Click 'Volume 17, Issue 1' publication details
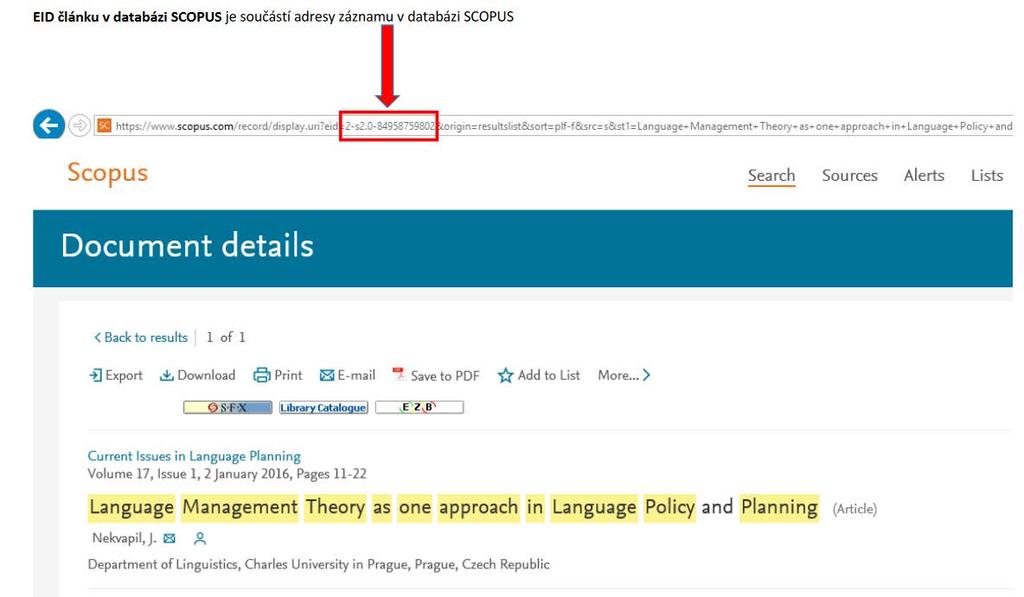This screenshot has height=597, width=1024. pos(227,474)
